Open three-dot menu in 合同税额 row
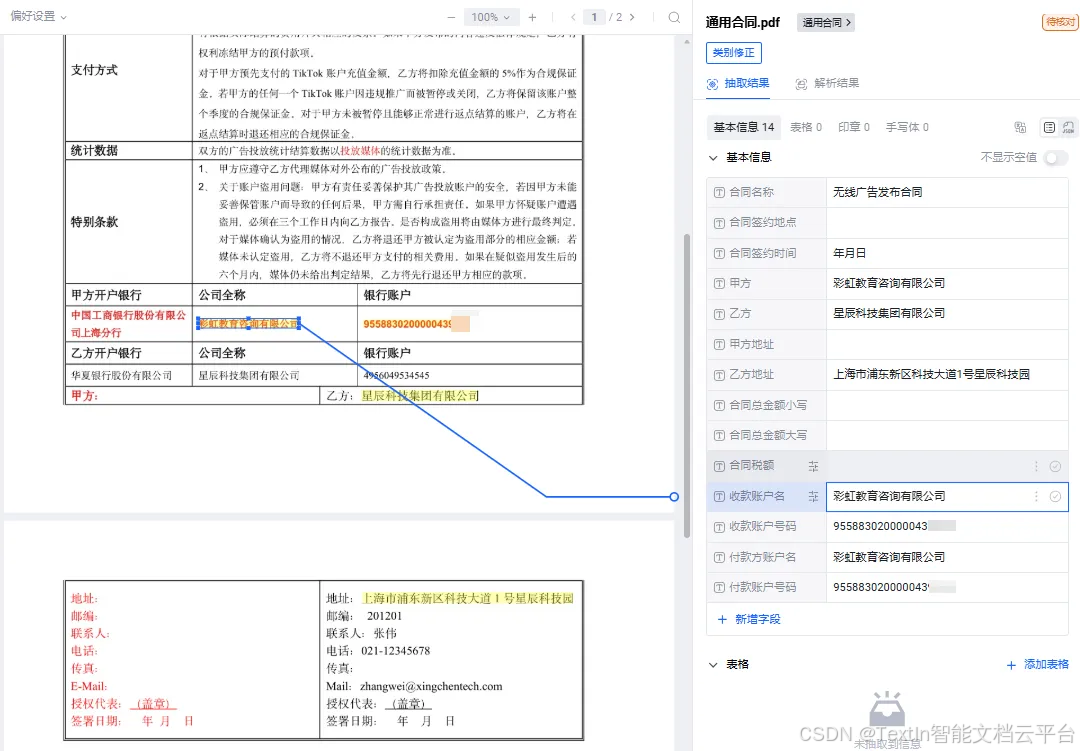1080x751 pixels. click(x=1036, y=466)
